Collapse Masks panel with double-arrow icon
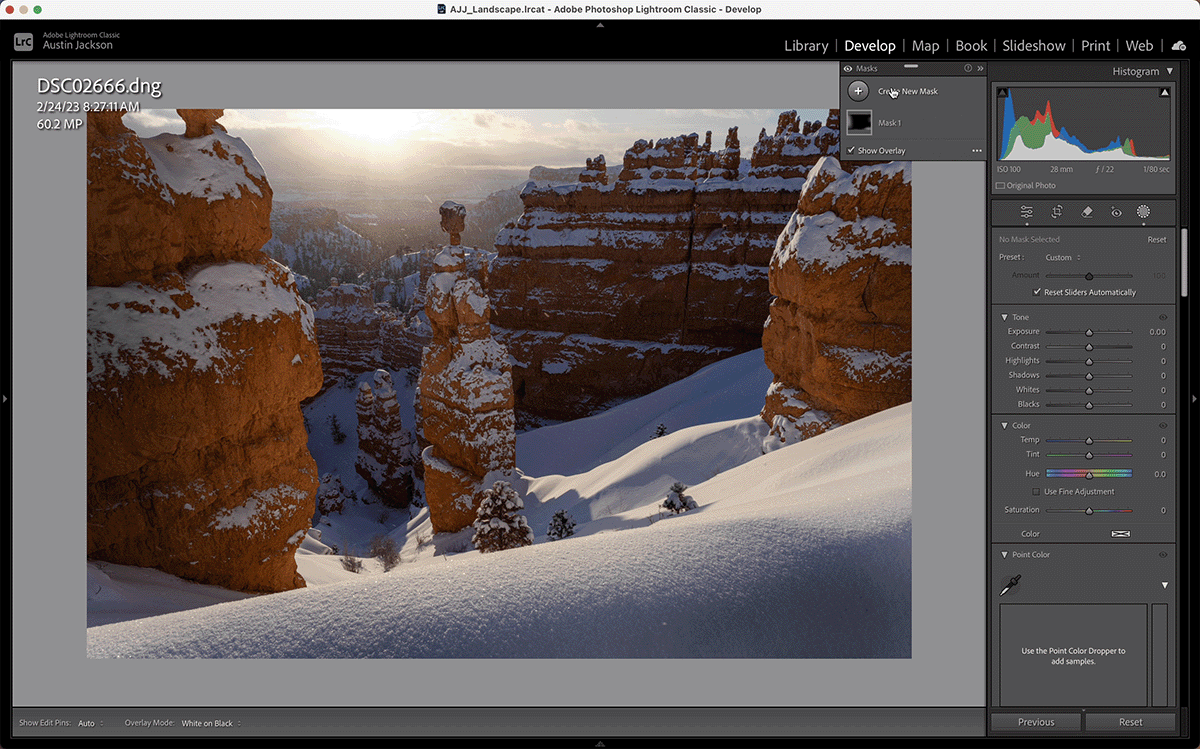 coord(980,68)
